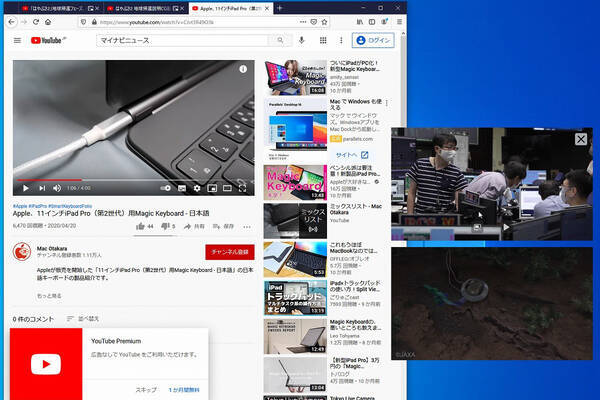Play the main YouTube video

[x=26, y=188]
